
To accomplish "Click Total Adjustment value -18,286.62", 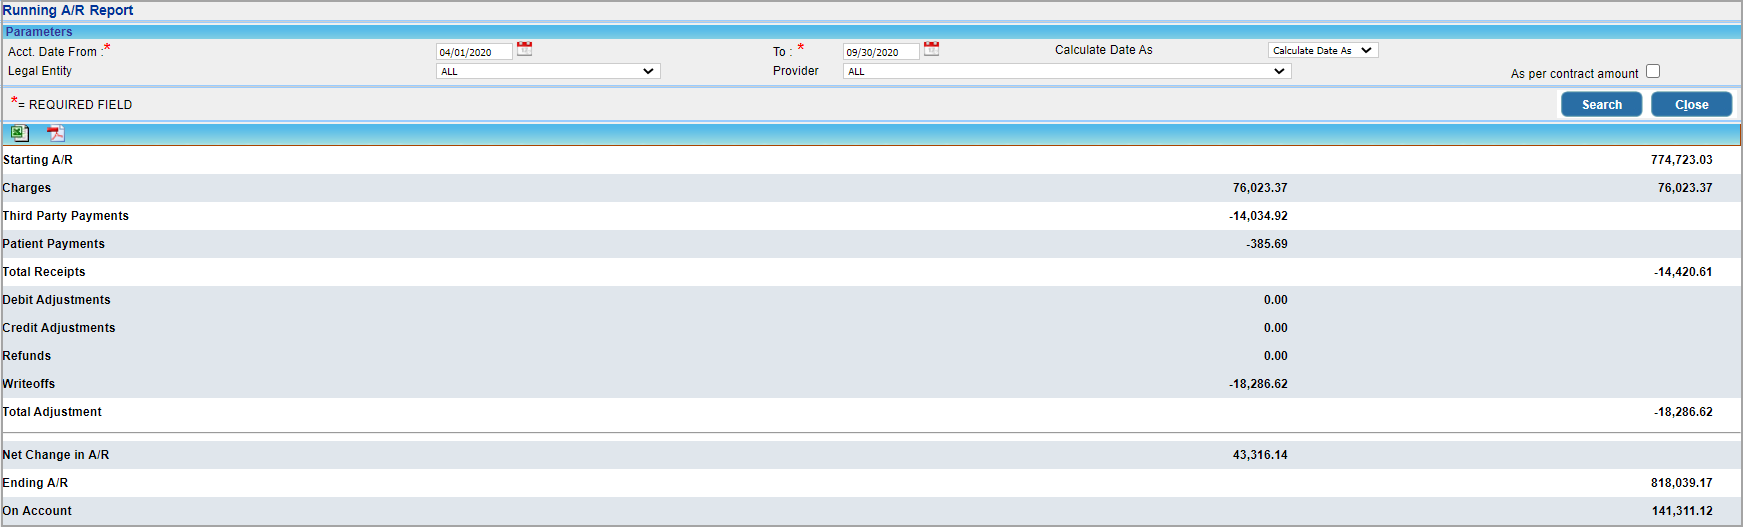I will coord(1684,412).
